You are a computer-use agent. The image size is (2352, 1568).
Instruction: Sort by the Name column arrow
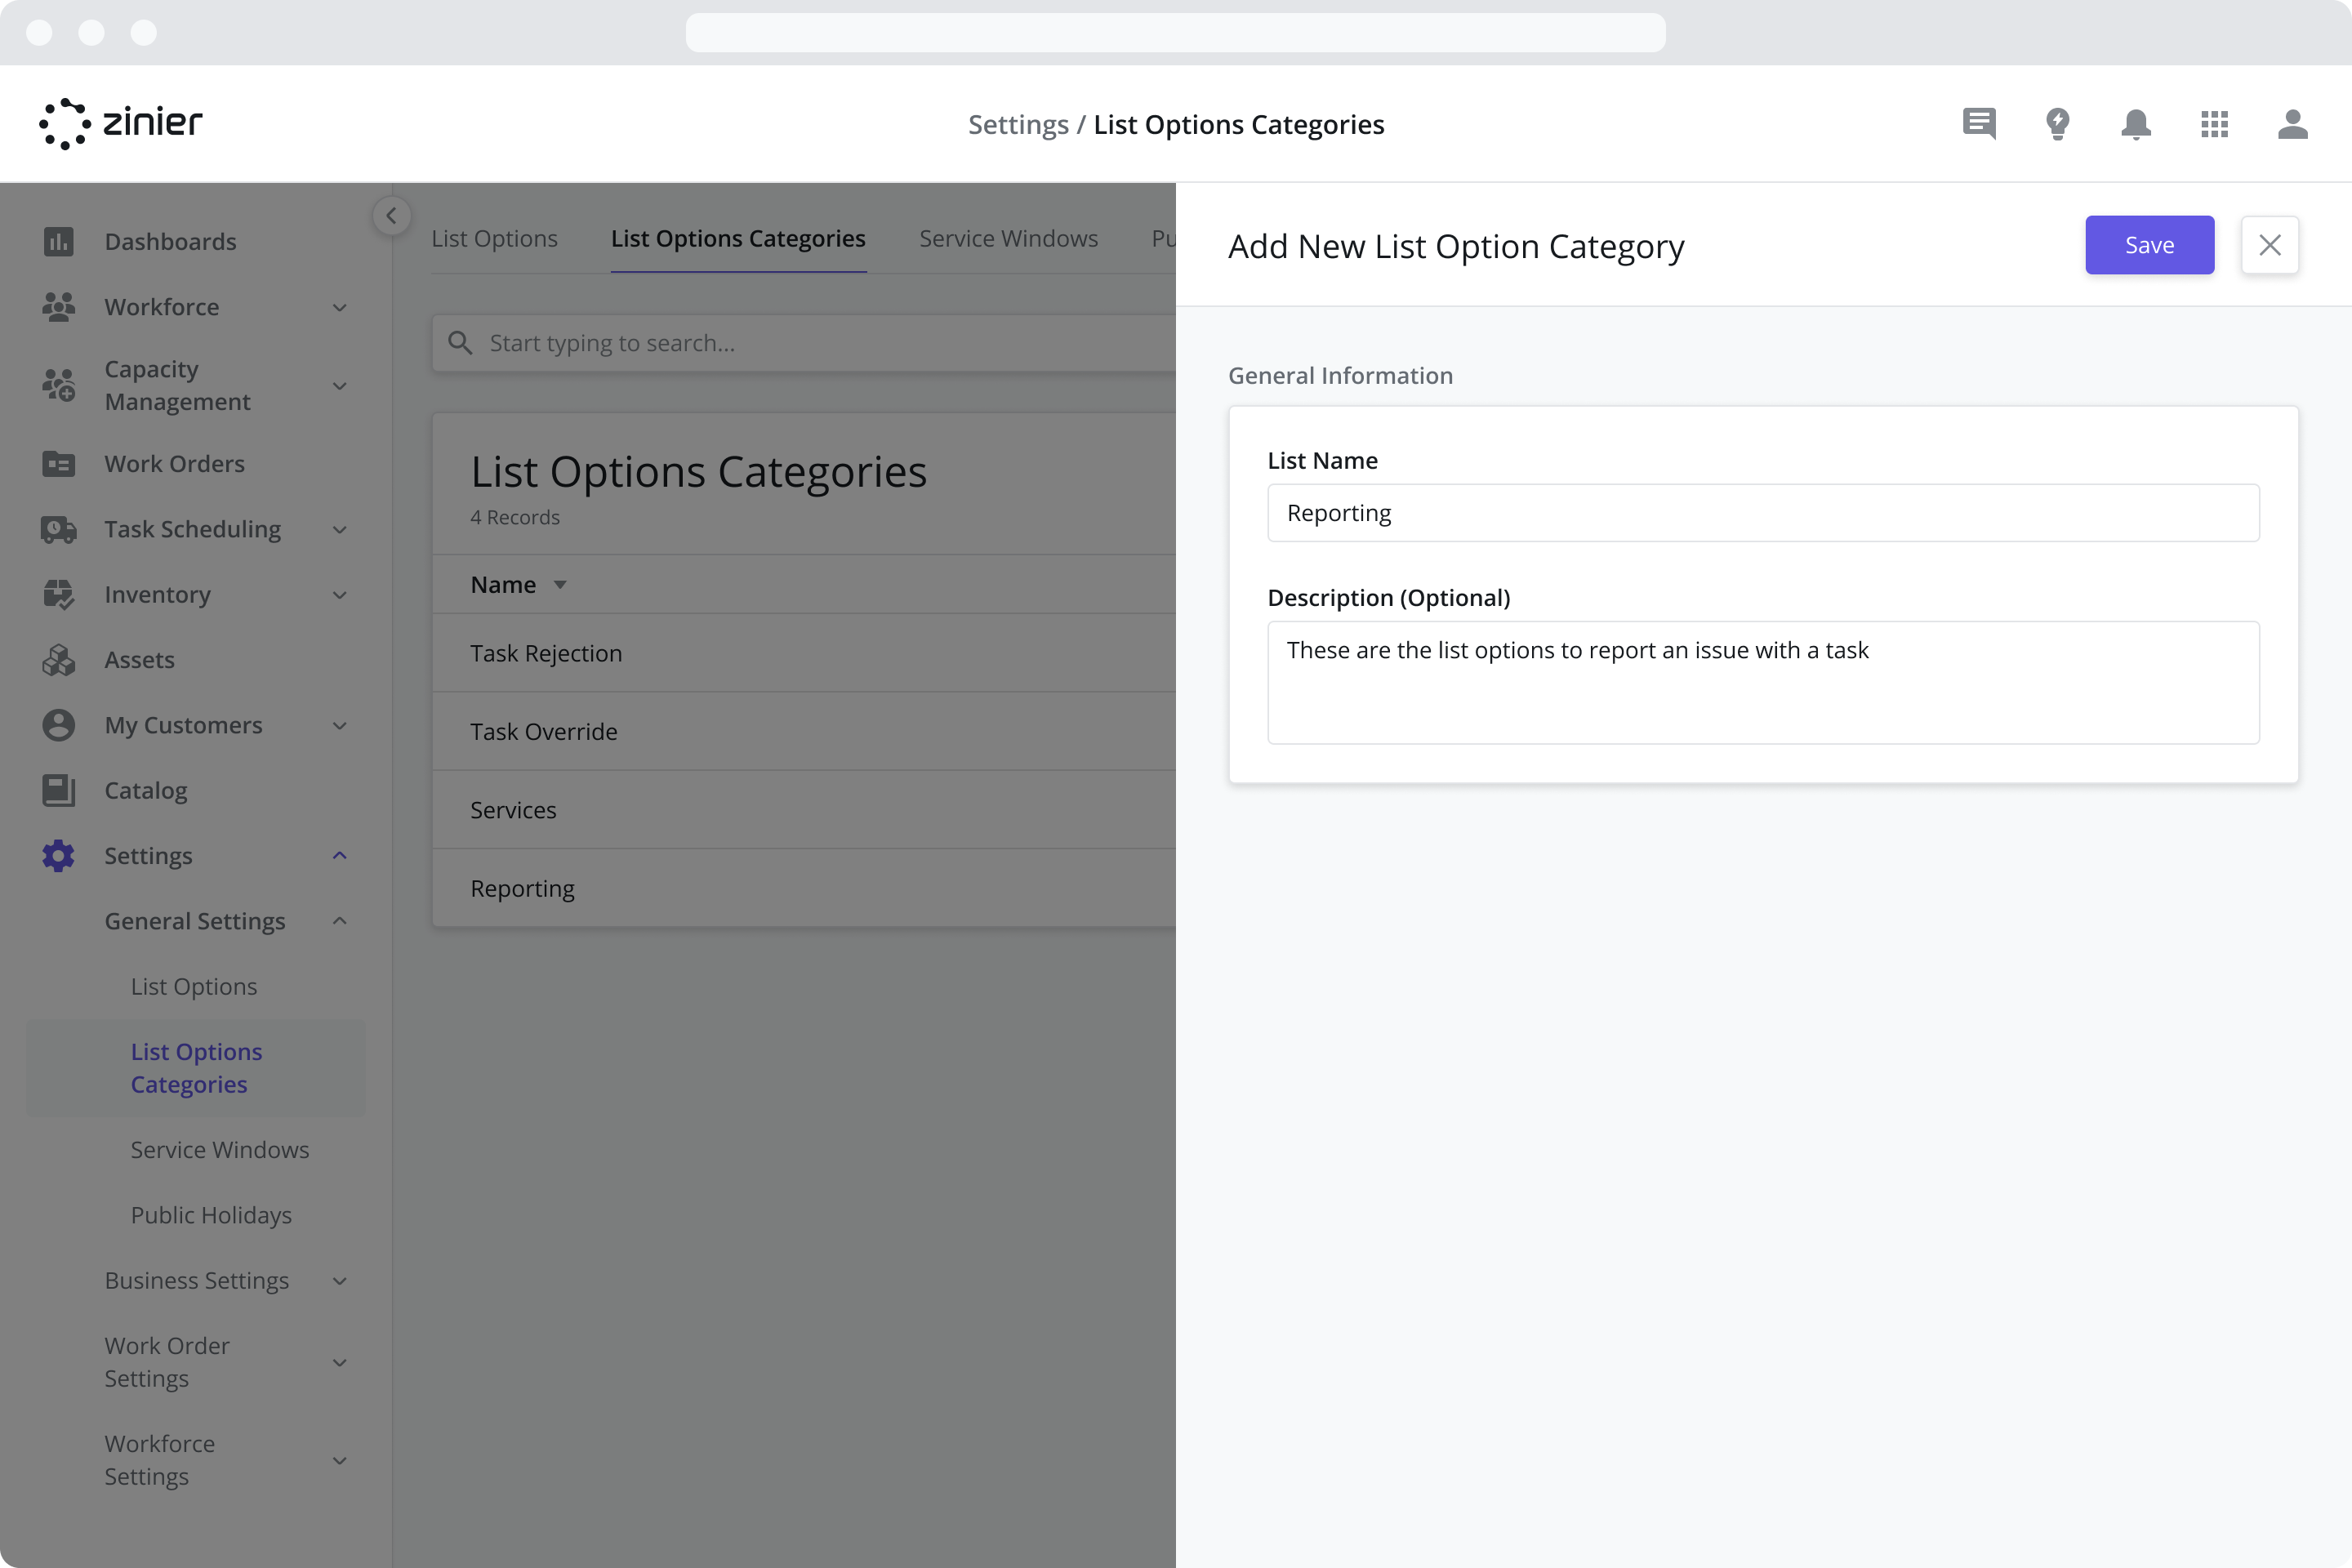point(560,585)
